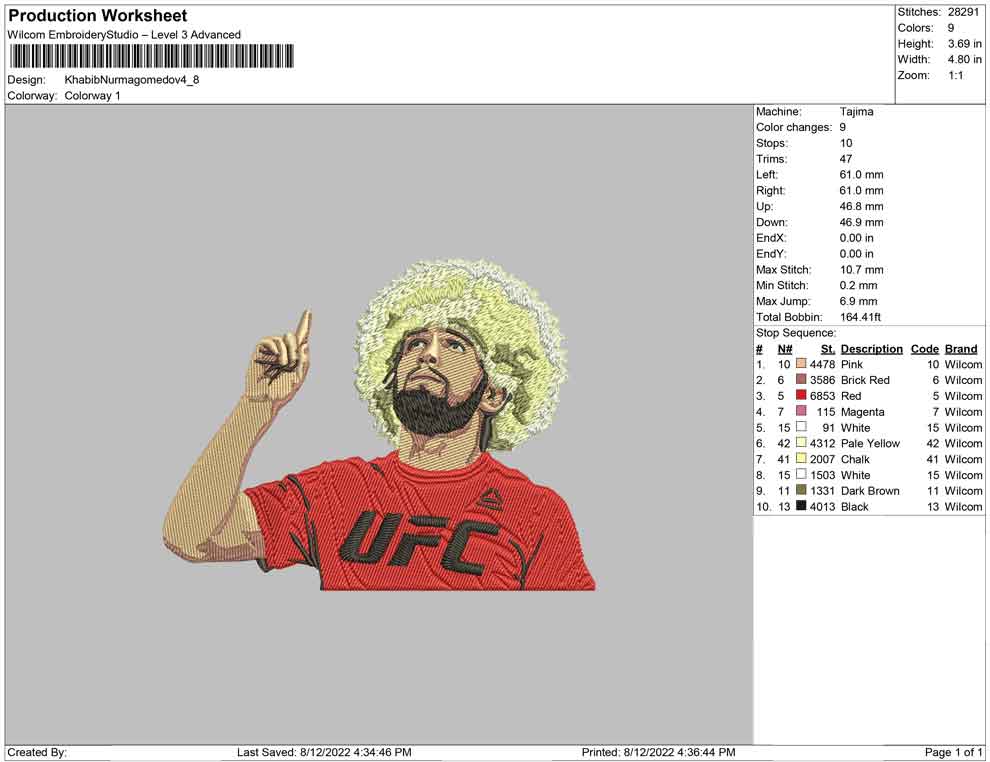The width and height of the screenshot is (990, 762).
Task: Click the EndX value '0.00 in'
Action: pos(857,238)
